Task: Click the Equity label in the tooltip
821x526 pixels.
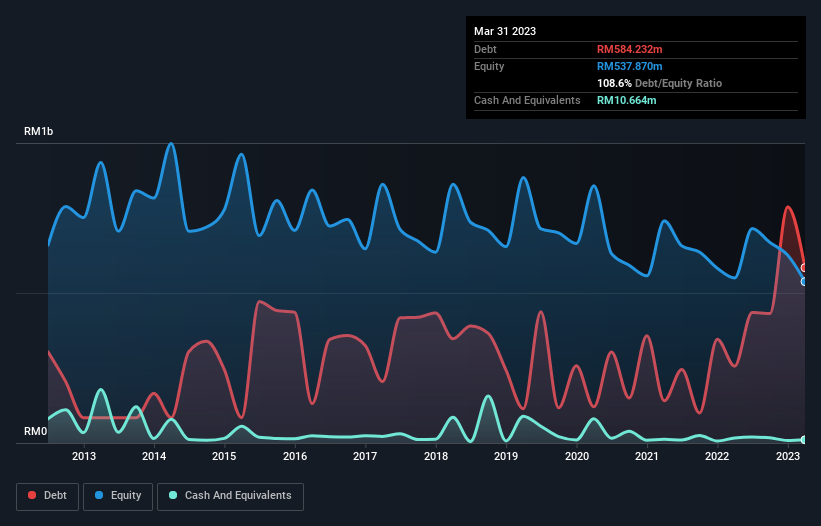Action: click(489, 66)
